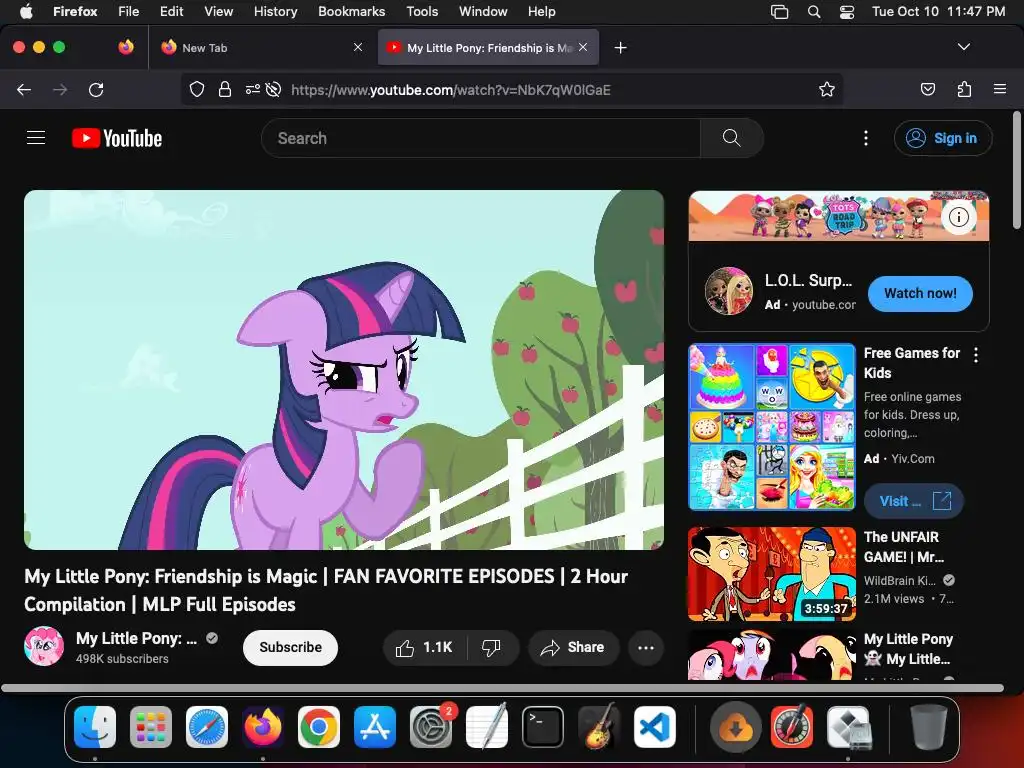Screen dimensions: 1024x768
Task: Click WildBrain Ki... channel name
Action: 899,580
